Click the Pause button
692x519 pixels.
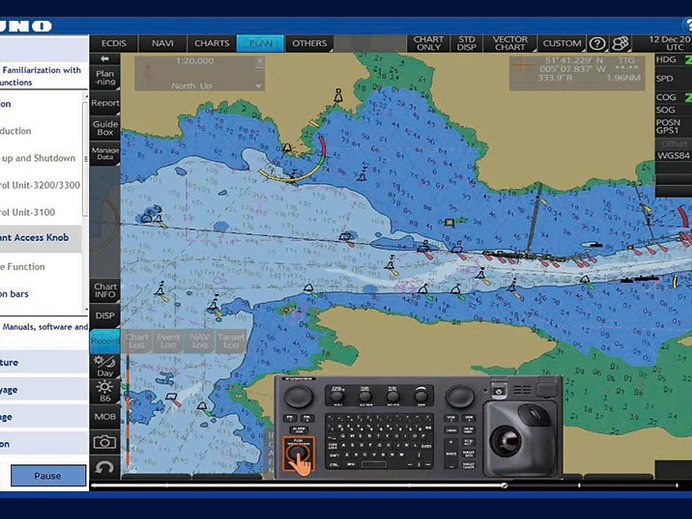(x=48, y=476)
